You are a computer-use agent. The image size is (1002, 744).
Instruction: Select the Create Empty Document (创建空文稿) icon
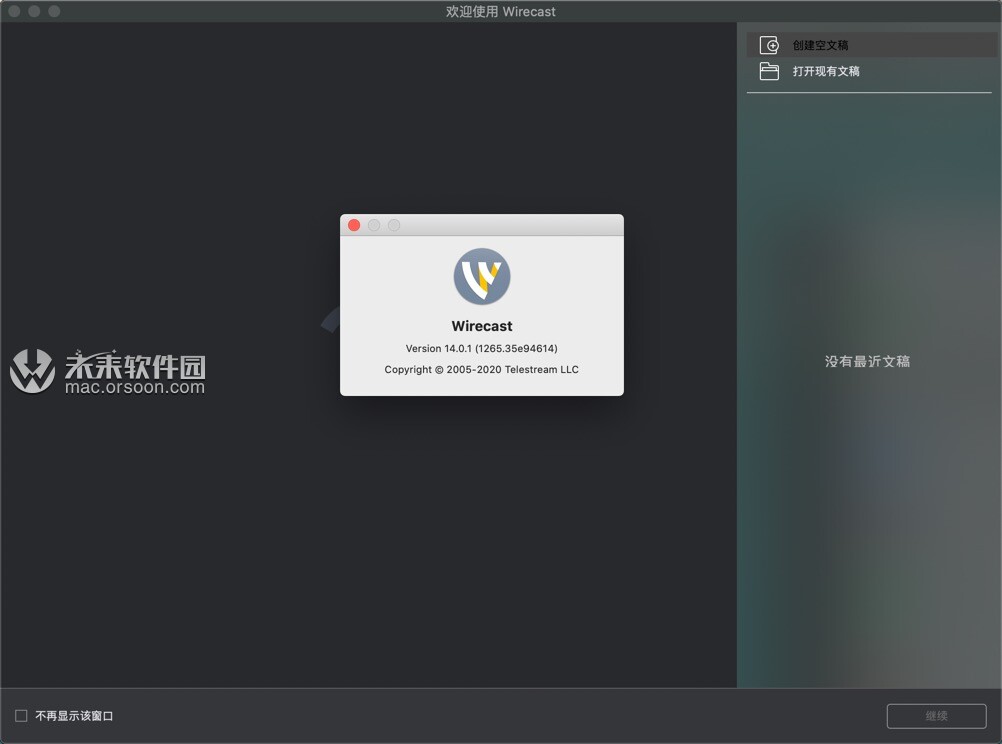pos(769,44)
